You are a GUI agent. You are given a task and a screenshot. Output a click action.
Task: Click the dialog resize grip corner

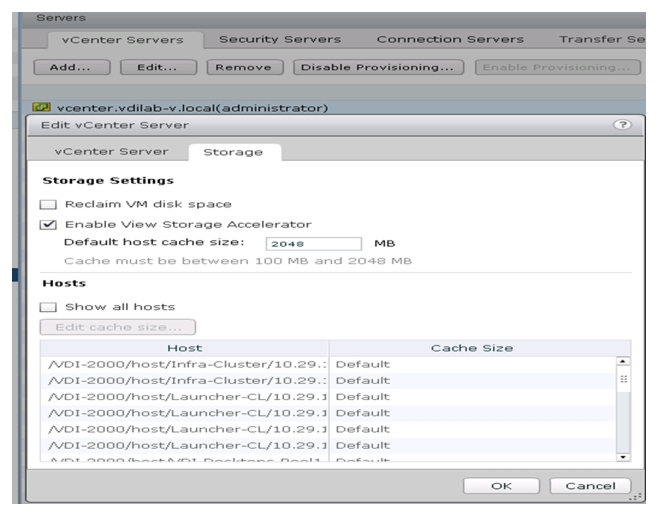635,497
